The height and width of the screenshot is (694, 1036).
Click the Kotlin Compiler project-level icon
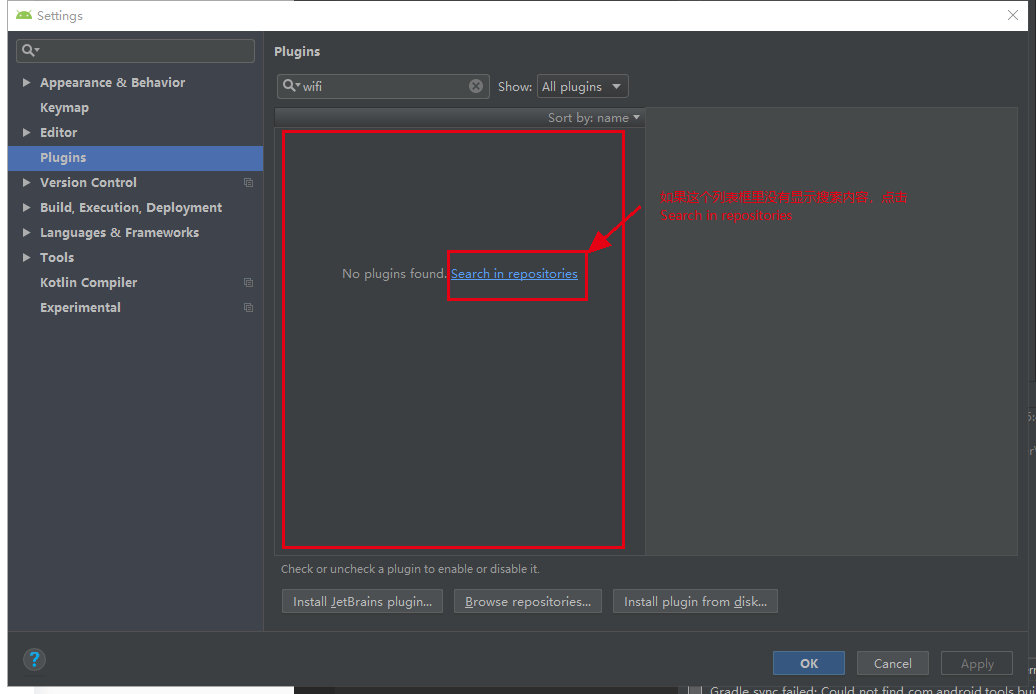tap(248, 282)
